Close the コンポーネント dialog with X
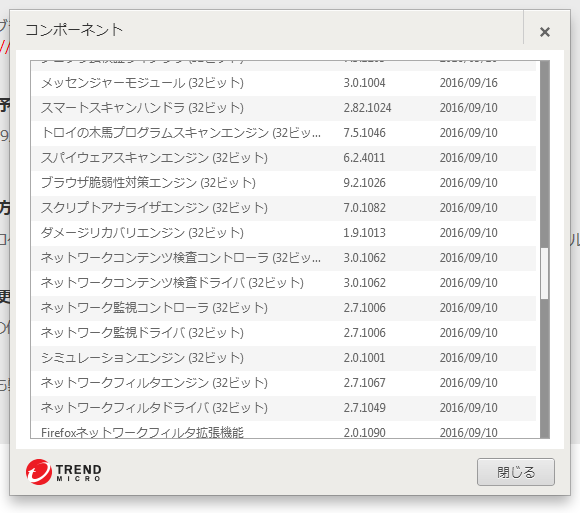580x513 pixels. (x=544, y=32)
